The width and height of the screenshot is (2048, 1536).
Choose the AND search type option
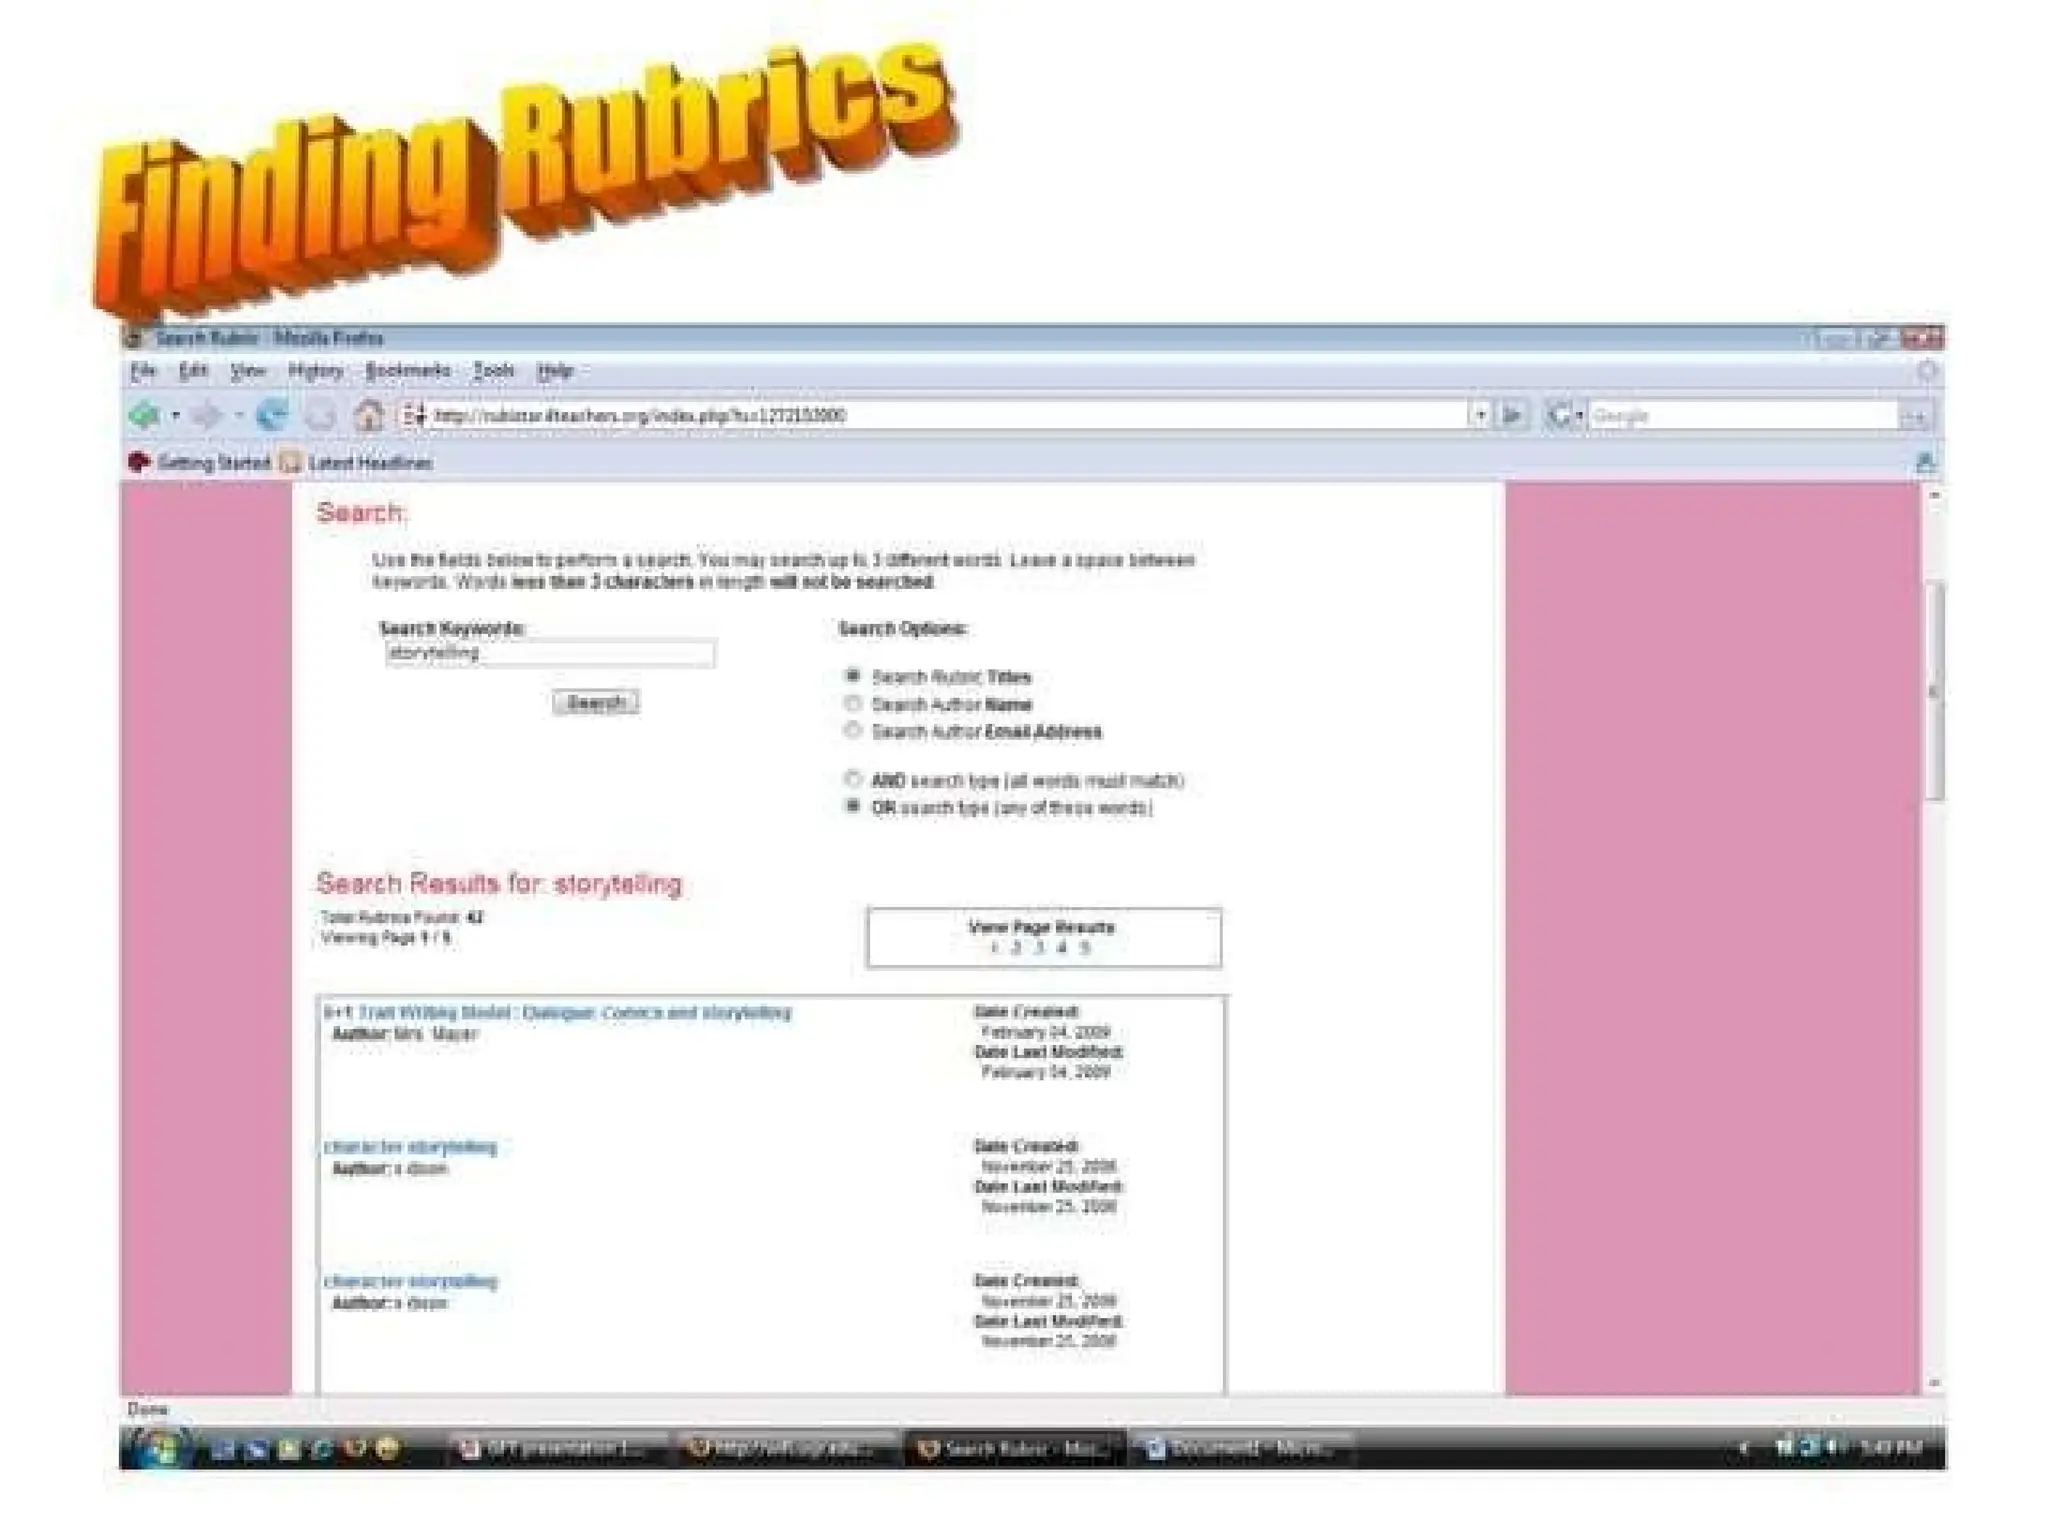[852, 779]
